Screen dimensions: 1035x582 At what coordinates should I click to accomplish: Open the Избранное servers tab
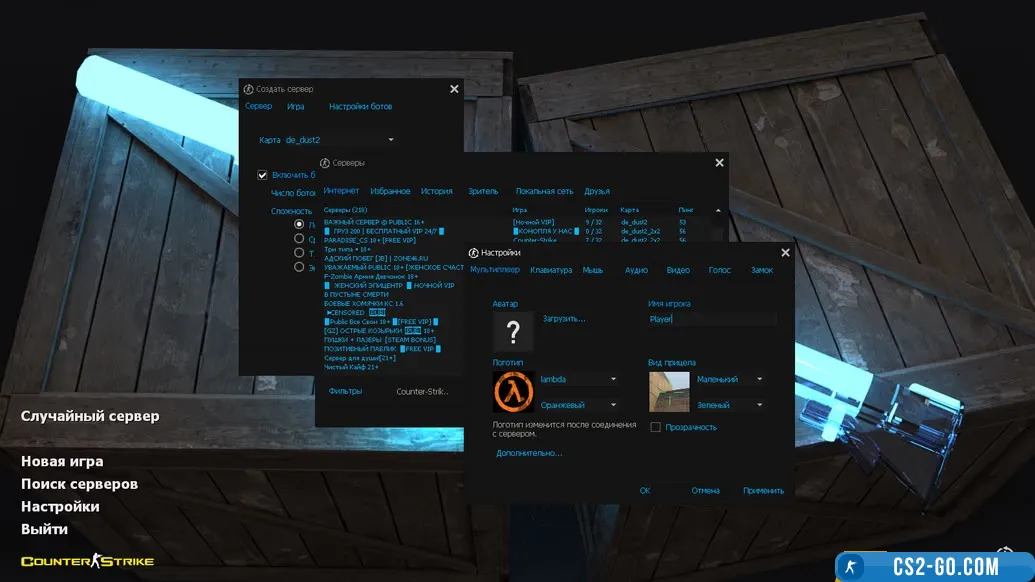(x=390, y=191)
